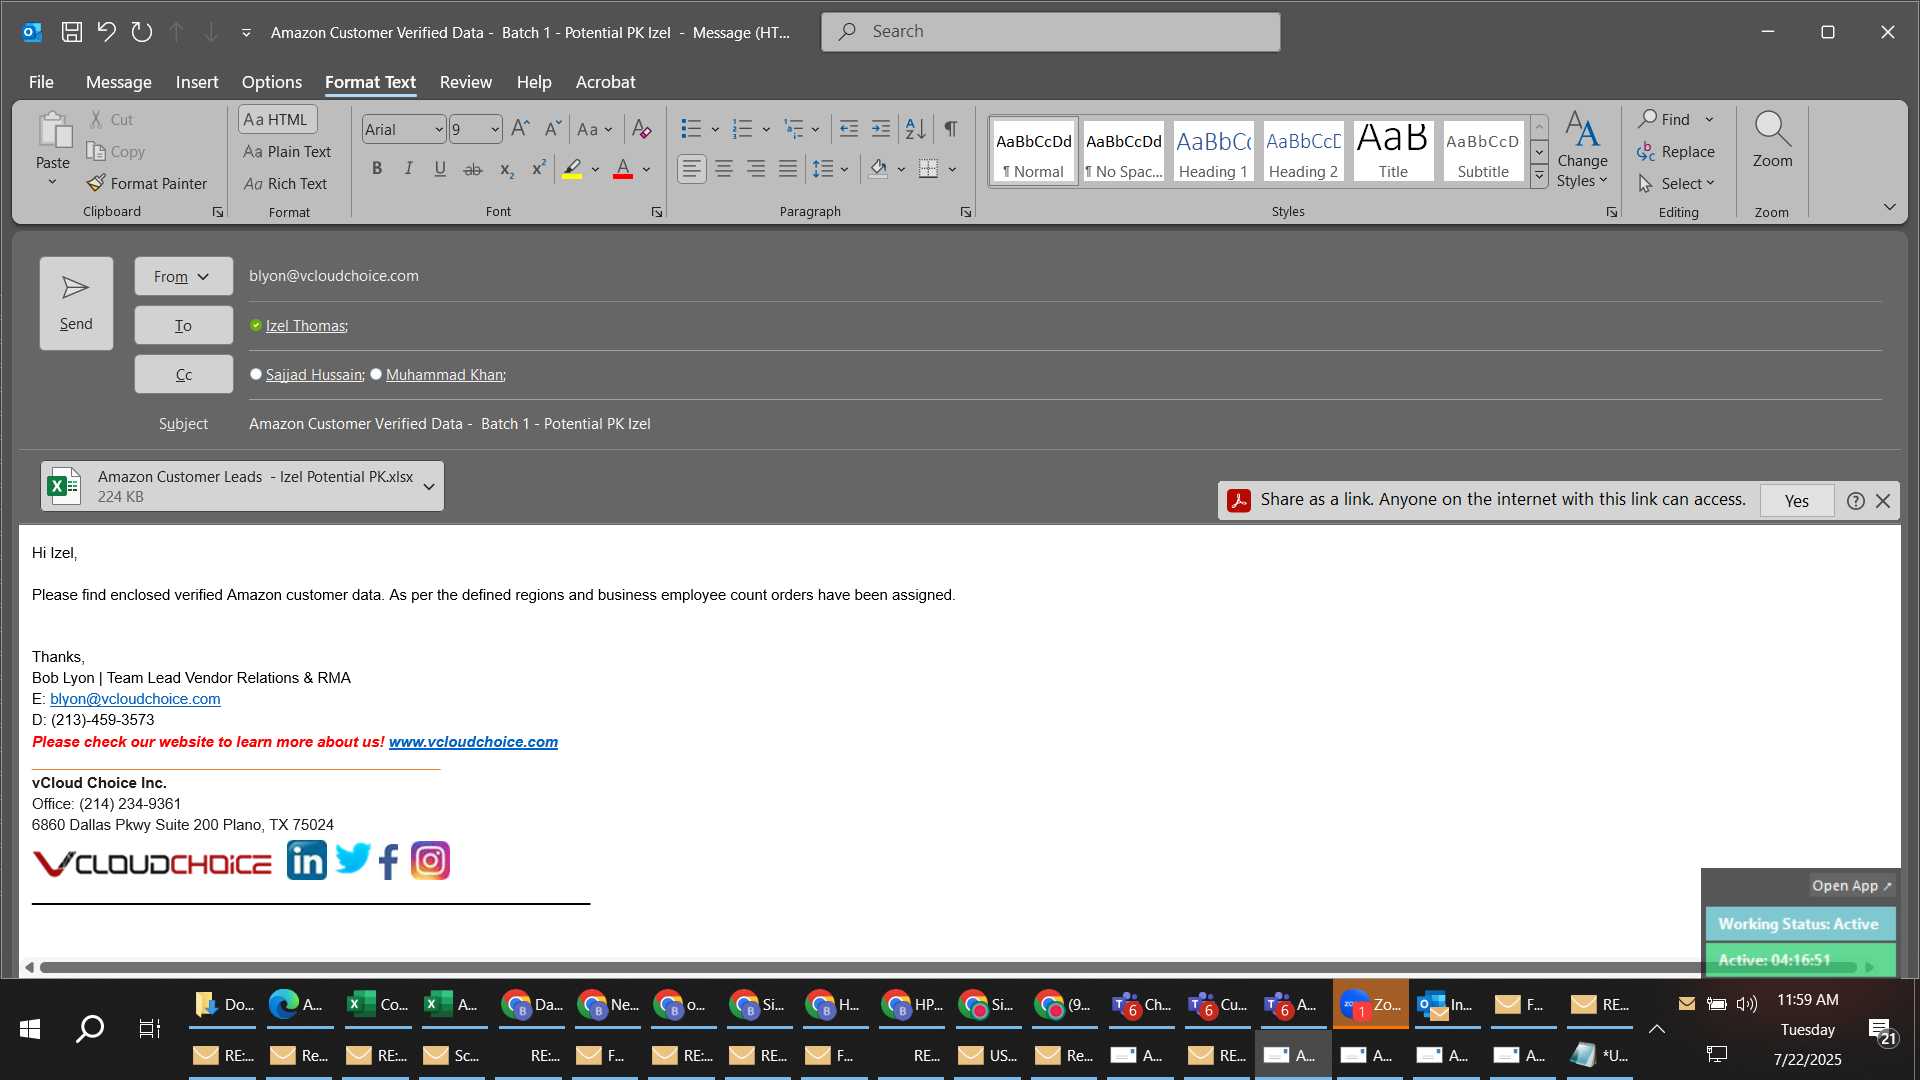This screenshot has width=1920, height=1080.
Task: Click the Undo arrow in title bar
Action: [107, 32]
